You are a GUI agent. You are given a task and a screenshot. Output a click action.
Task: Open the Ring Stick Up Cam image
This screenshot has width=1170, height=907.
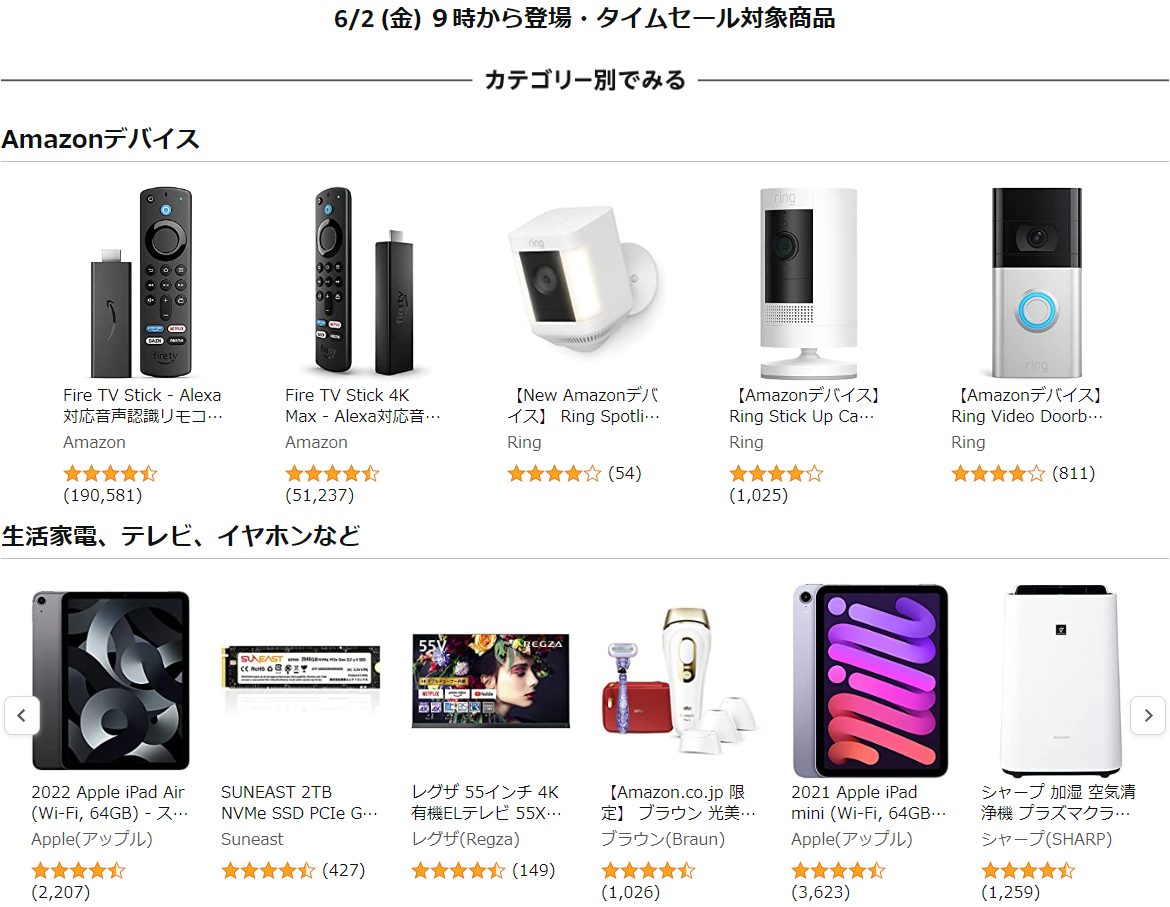click(x=808, y=283)
